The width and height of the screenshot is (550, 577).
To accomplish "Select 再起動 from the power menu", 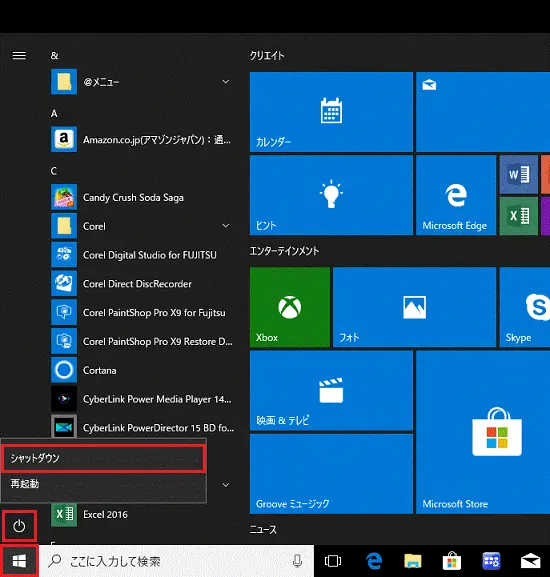I will (x=103, y=484).
